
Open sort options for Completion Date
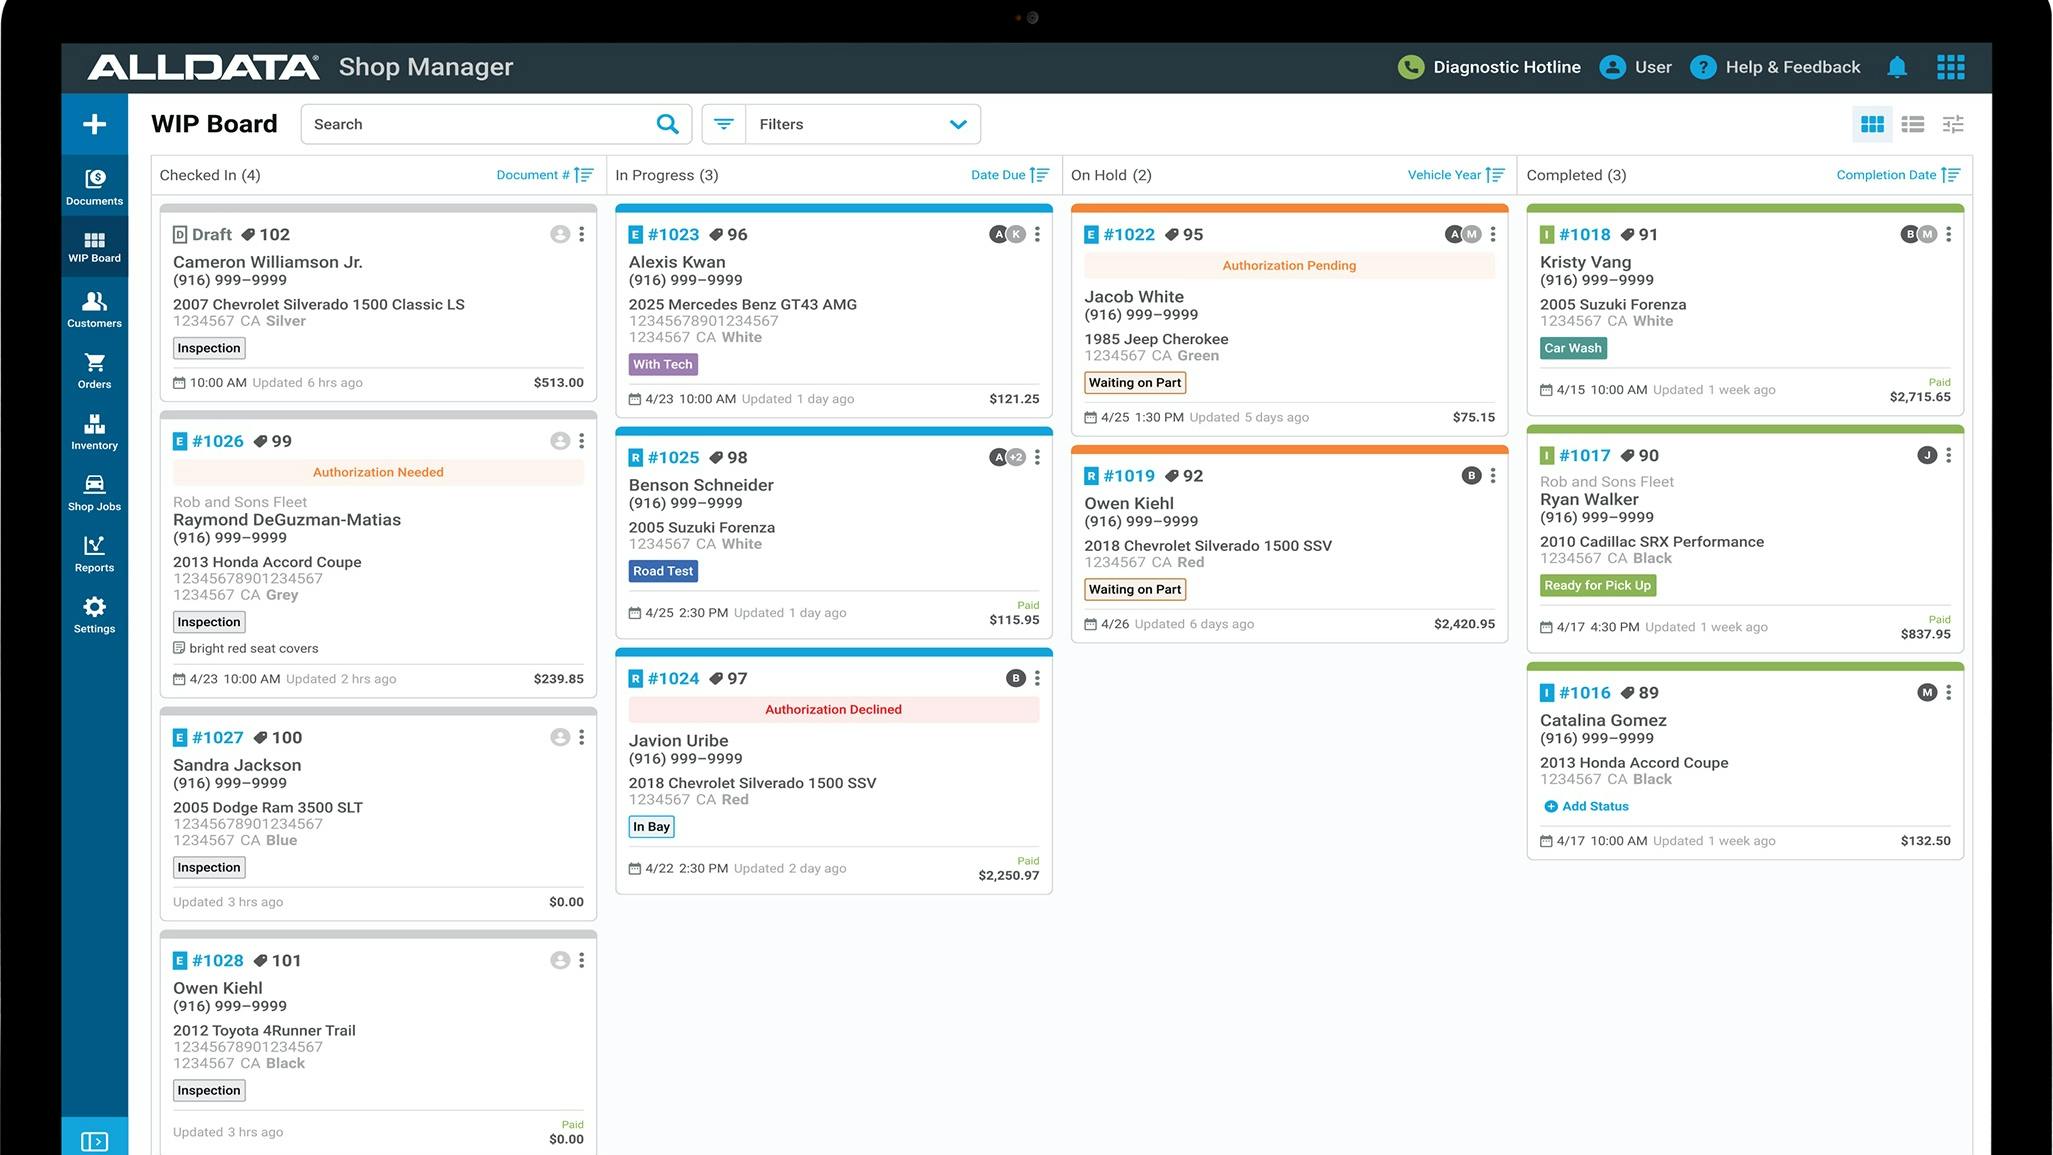[x=1897, y=174]
